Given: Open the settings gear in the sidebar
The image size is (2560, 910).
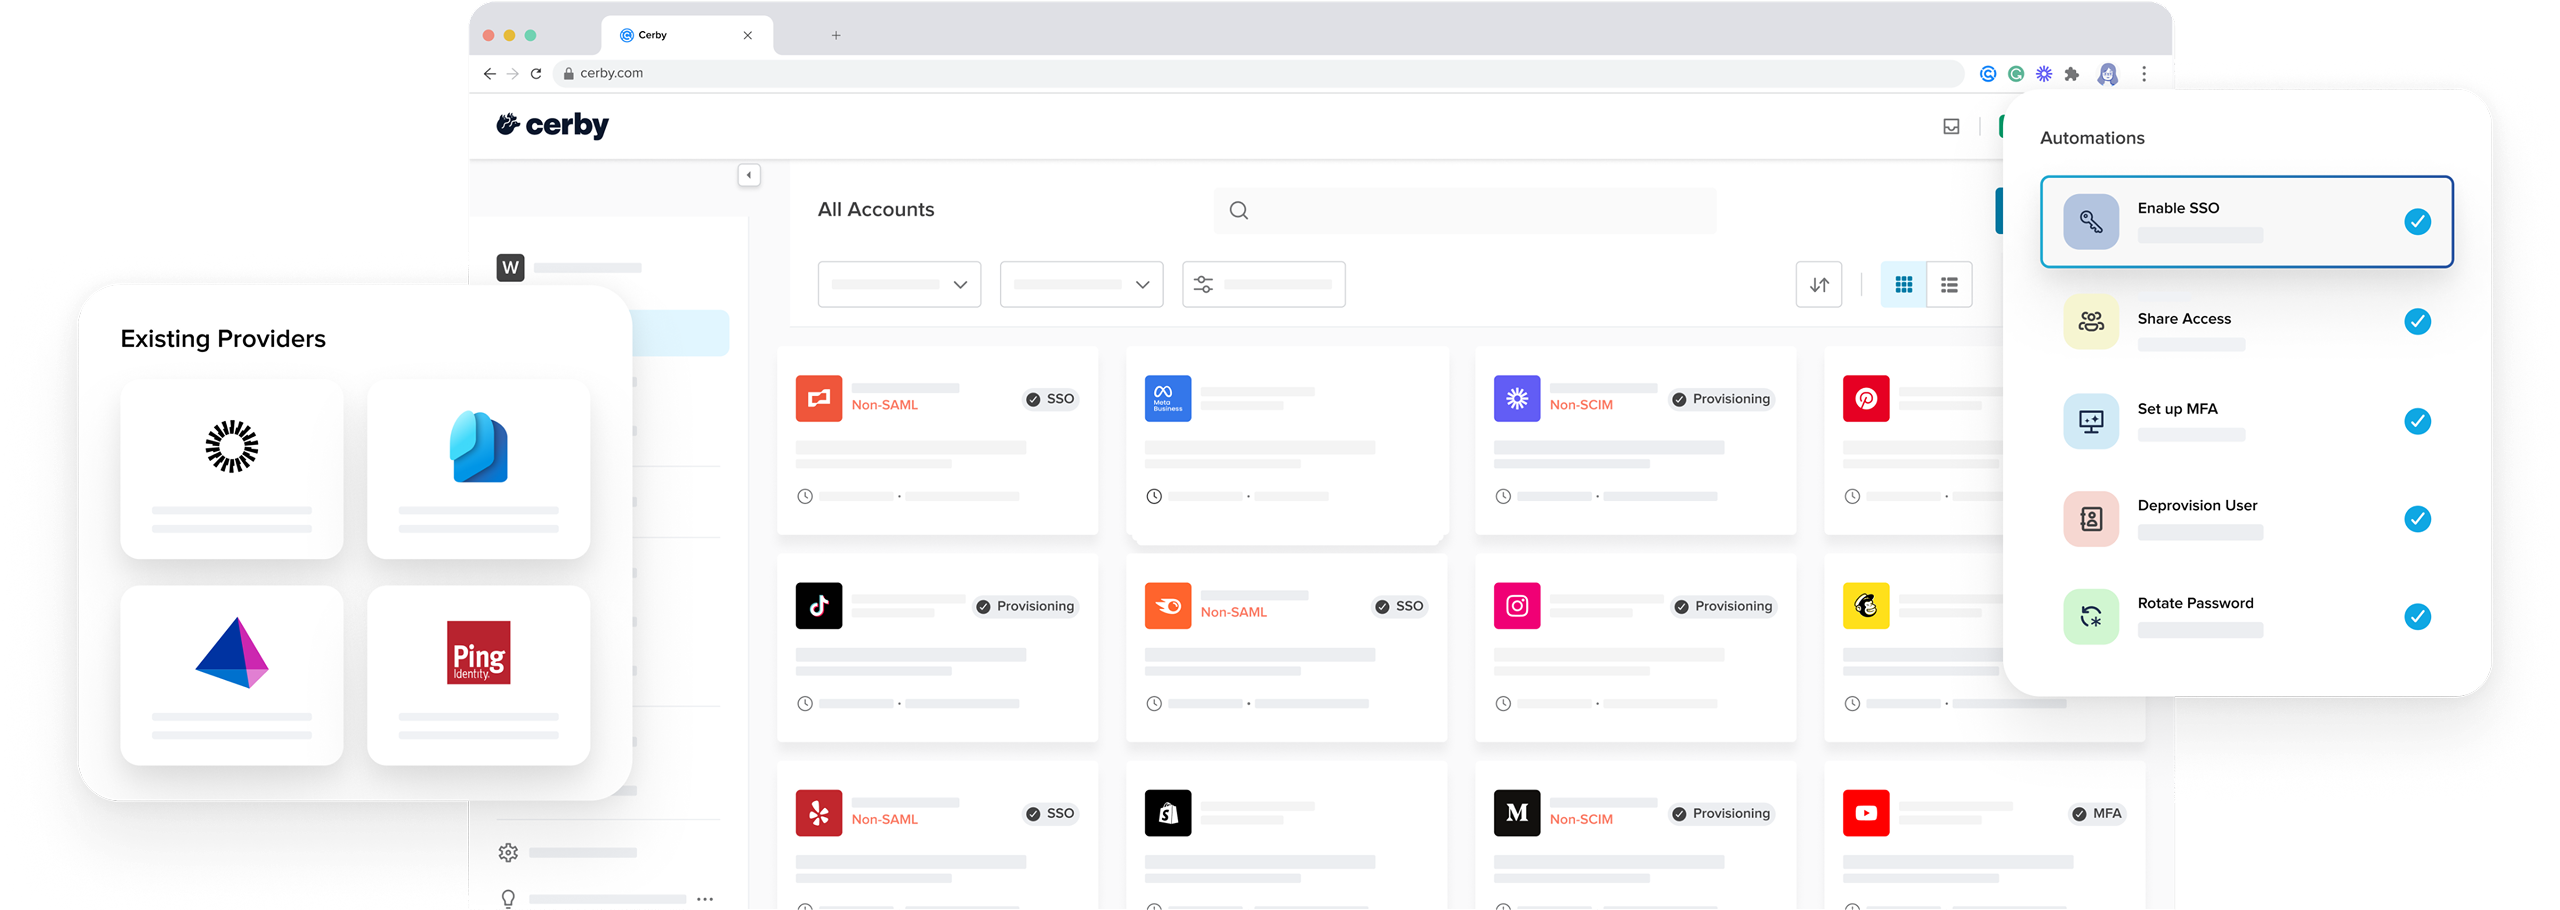Looking at the screenshot, I should (x=508, y=852).
